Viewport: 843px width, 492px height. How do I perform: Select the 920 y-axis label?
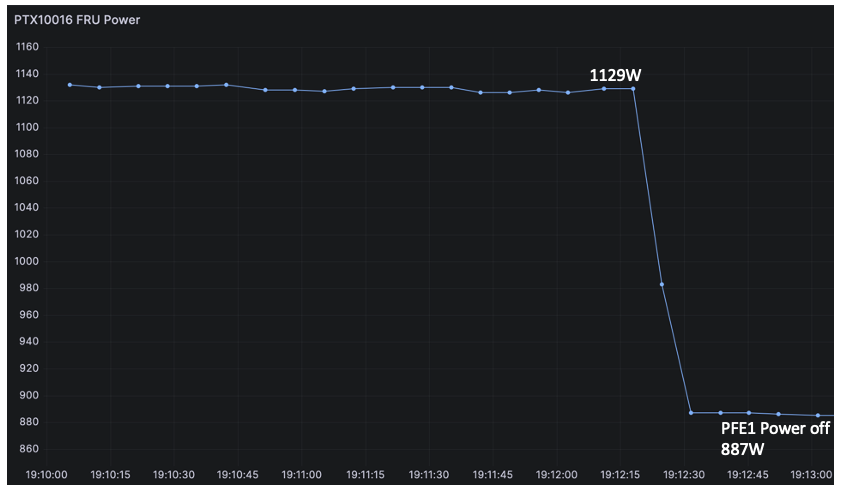[30, 368]
